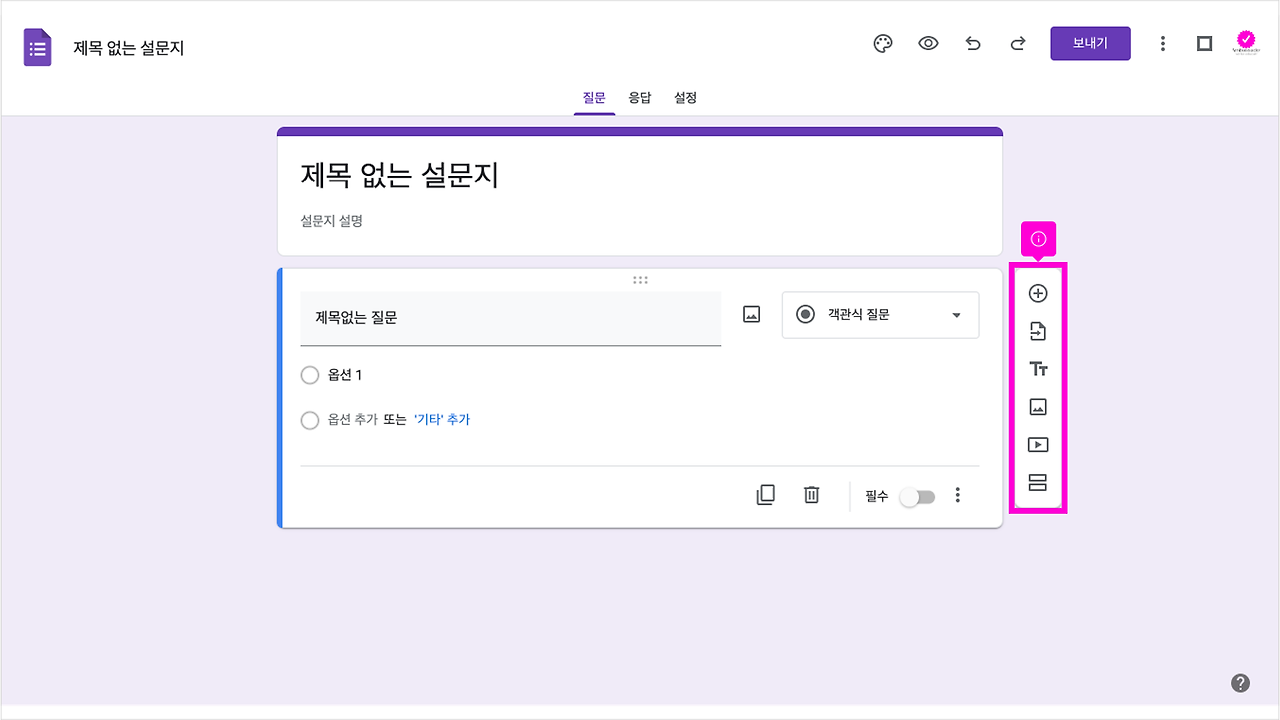Viewport: 1280px width, 720px height.
Task: Add a new section with the bottom sidebar icon
Action: pyautogui.click(x=1038, y=483)
